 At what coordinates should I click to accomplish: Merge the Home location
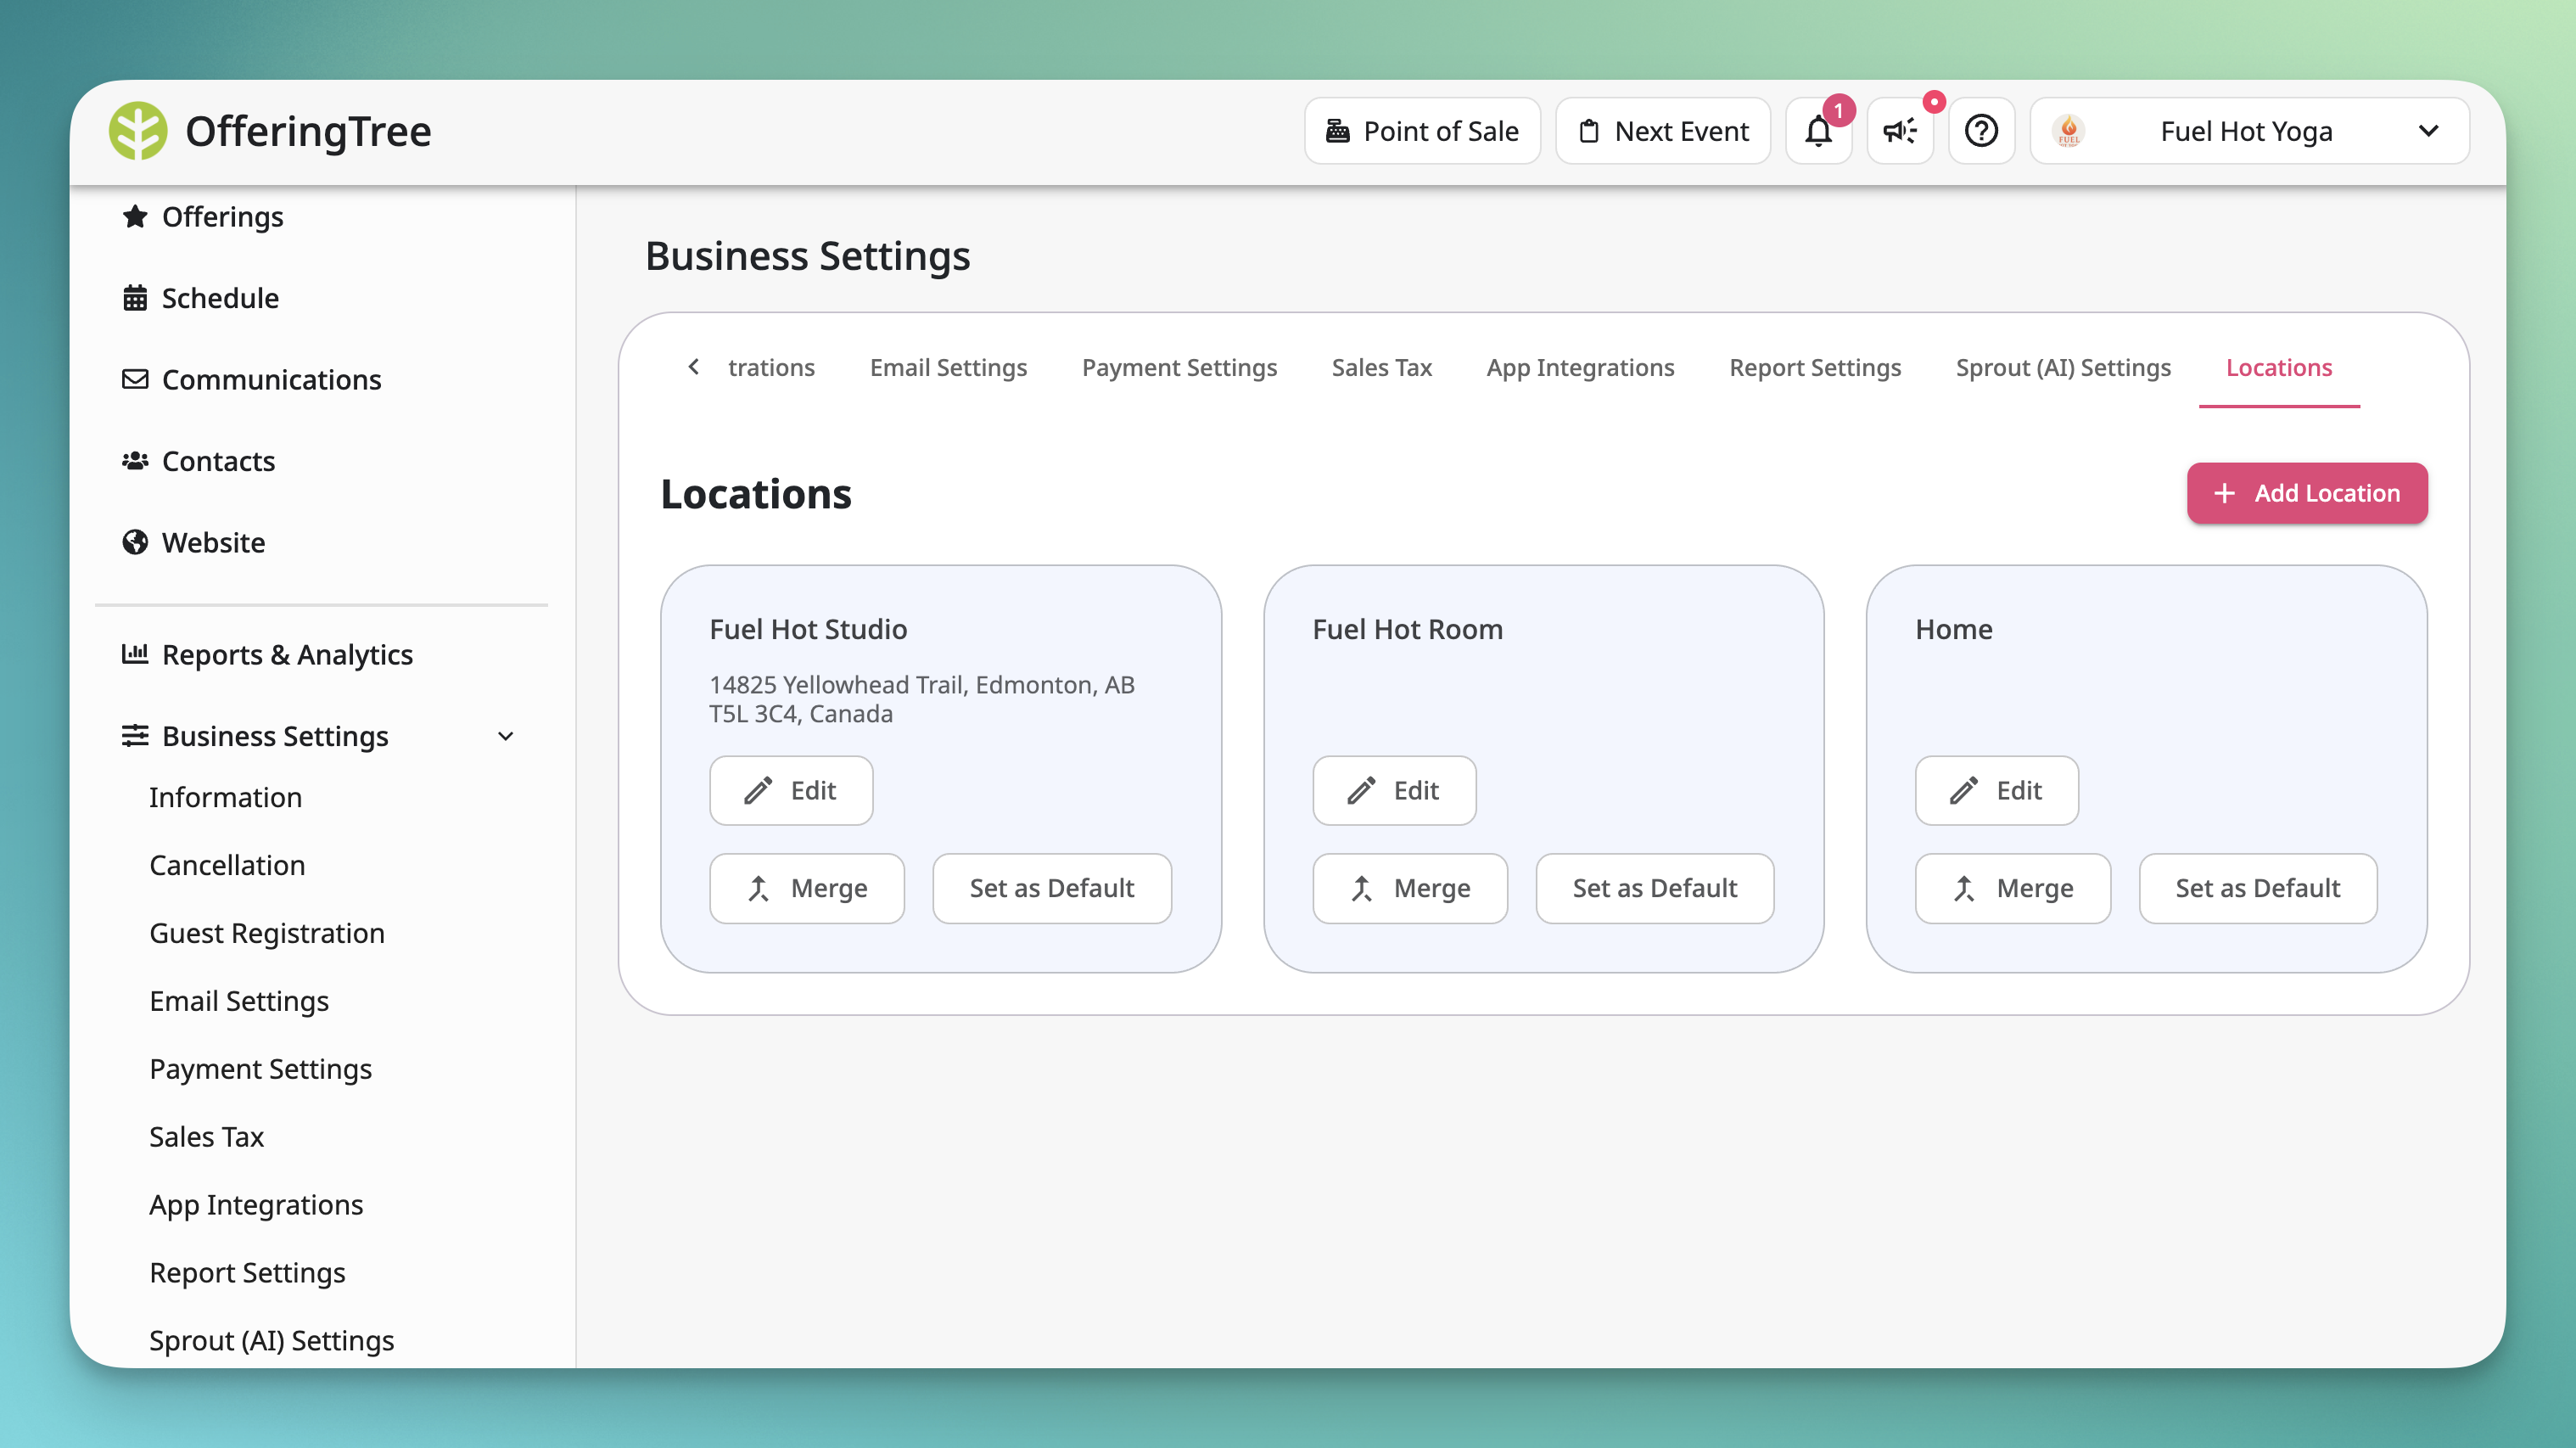(2012, 888)
